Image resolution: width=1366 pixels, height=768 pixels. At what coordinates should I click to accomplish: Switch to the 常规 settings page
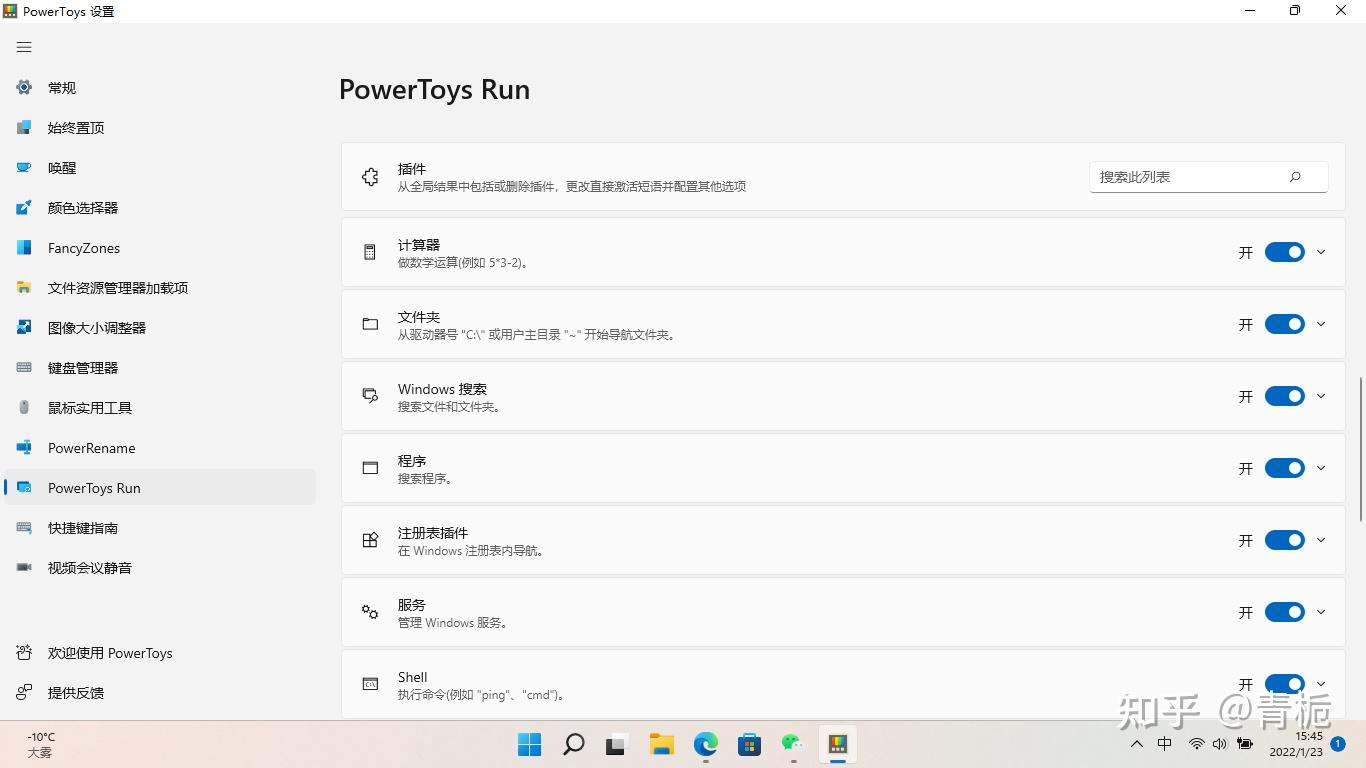tap(61, 87)
